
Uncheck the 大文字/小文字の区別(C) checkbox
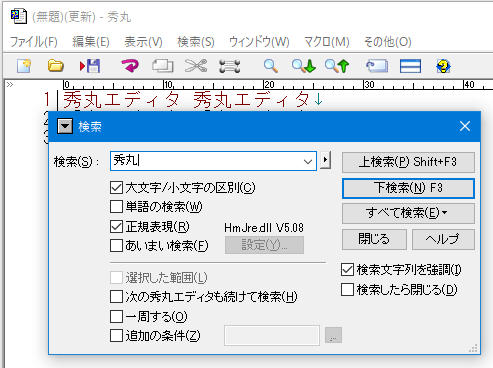click(x=116, y=188)
